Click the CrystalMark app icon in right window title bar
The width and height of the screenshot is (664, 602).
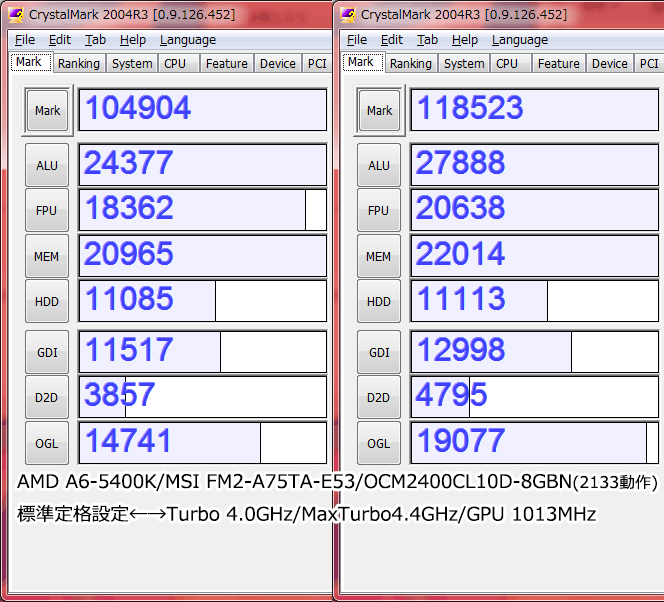click(x=349, y=15)
